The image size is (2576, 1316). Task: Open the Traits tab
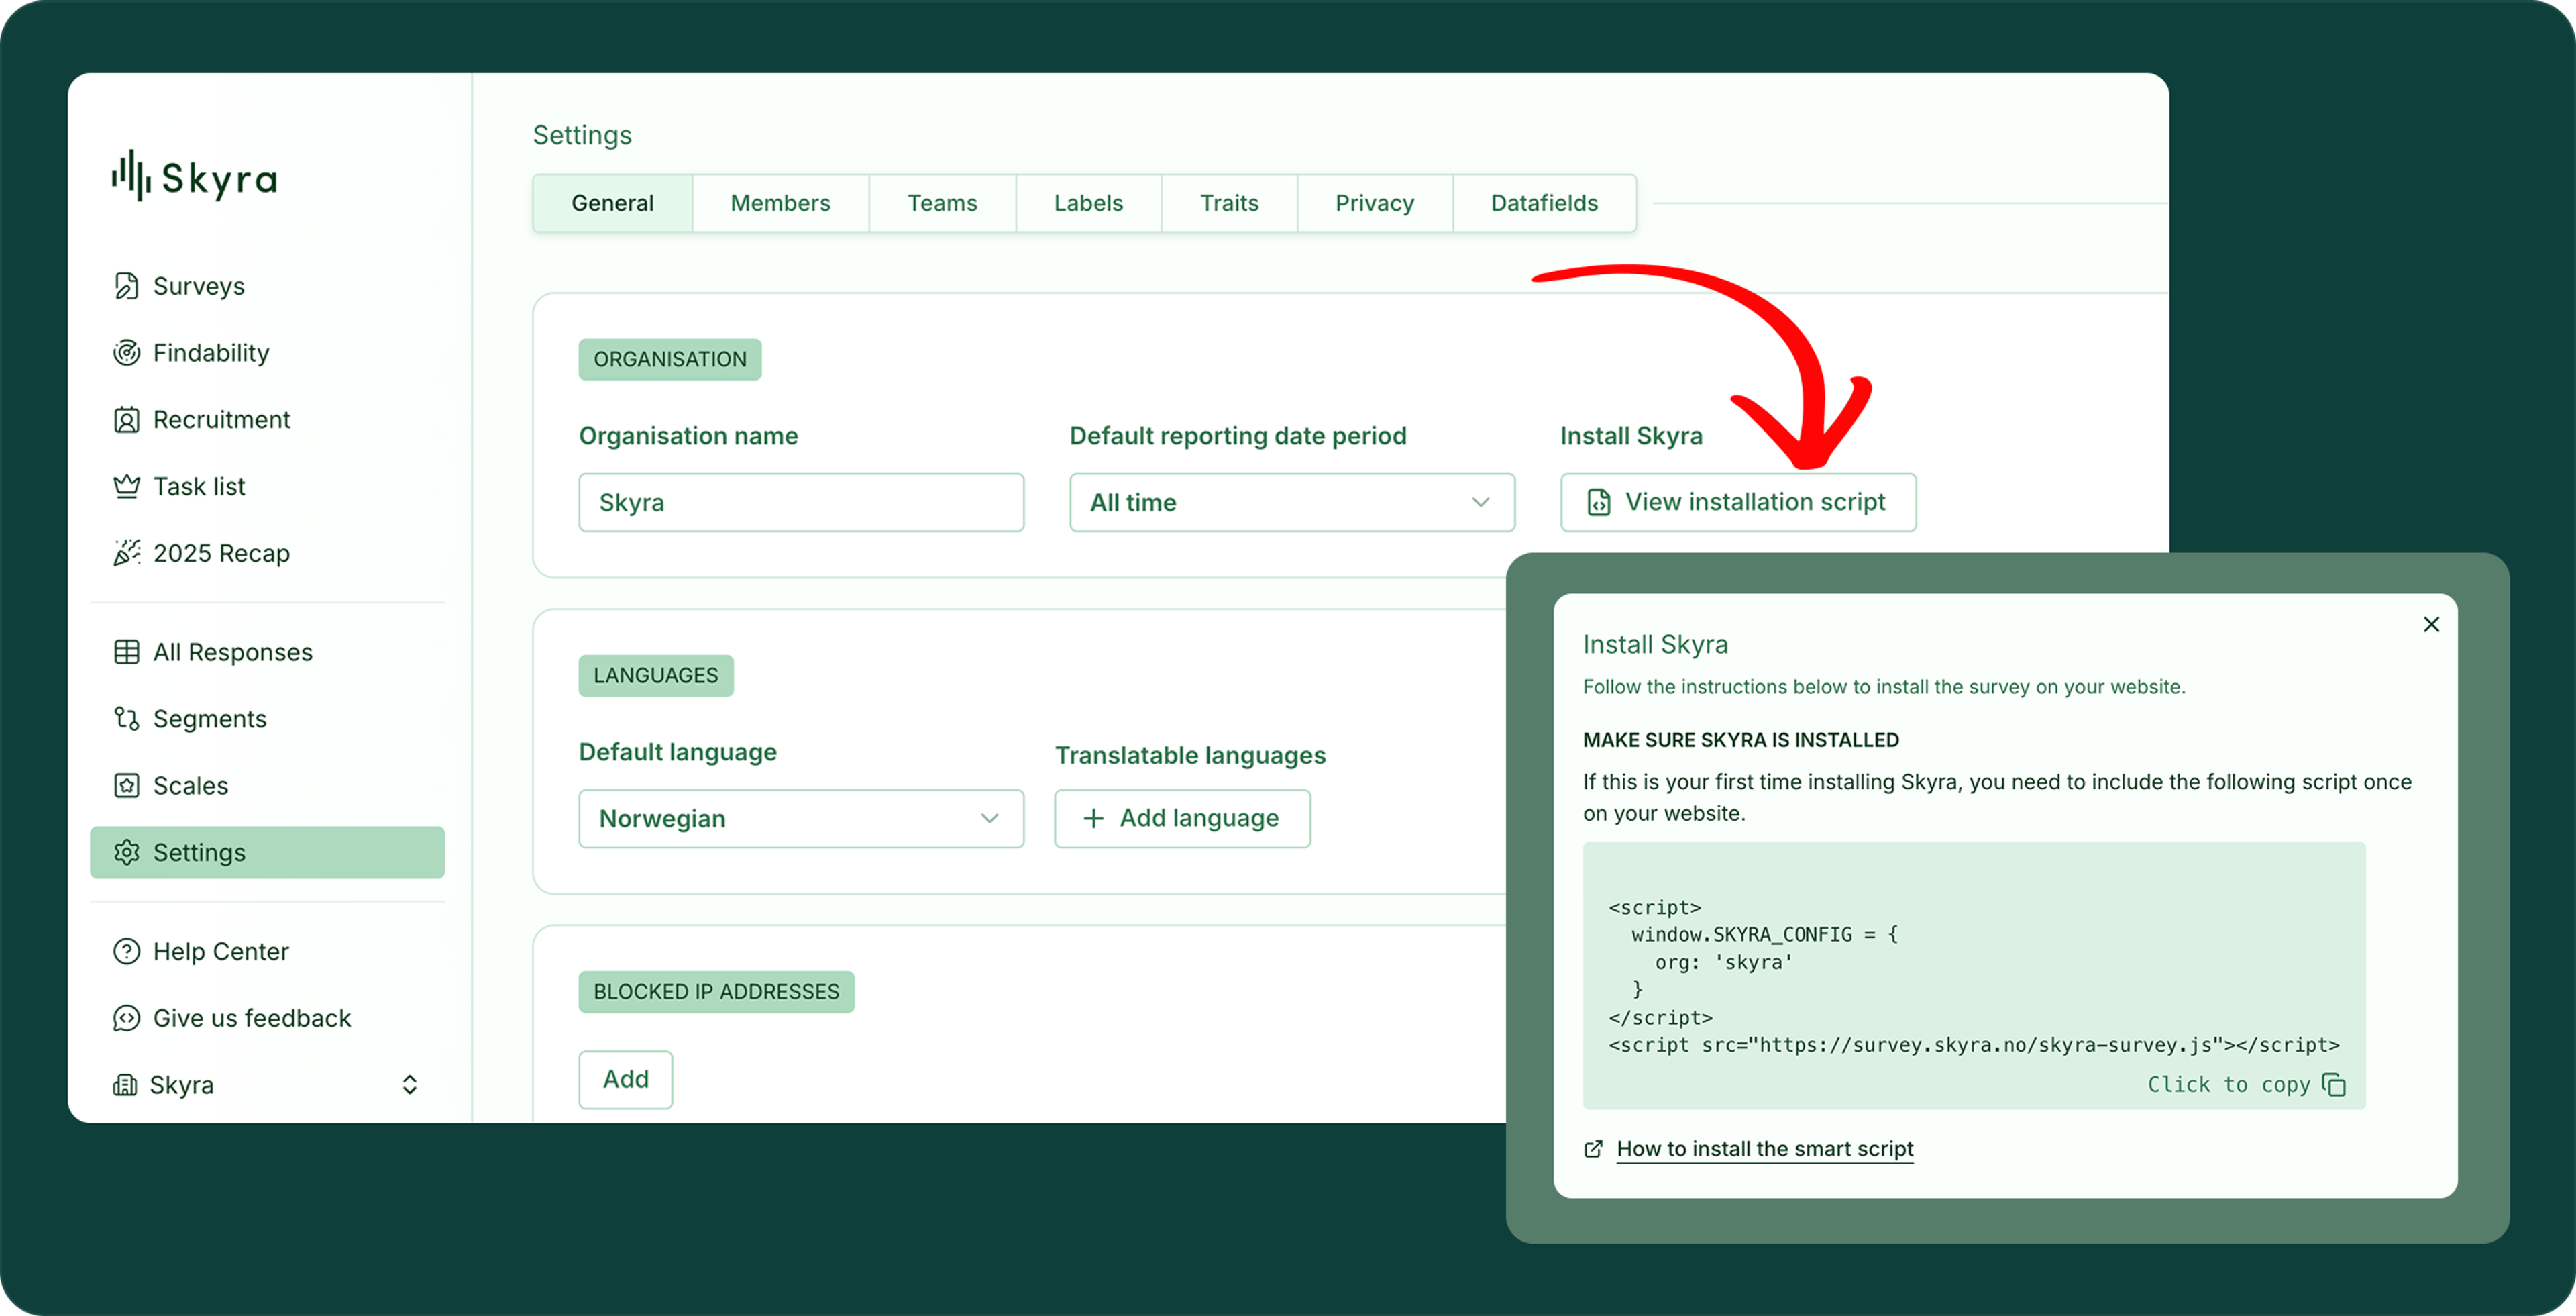click(x=1229, y=203)
